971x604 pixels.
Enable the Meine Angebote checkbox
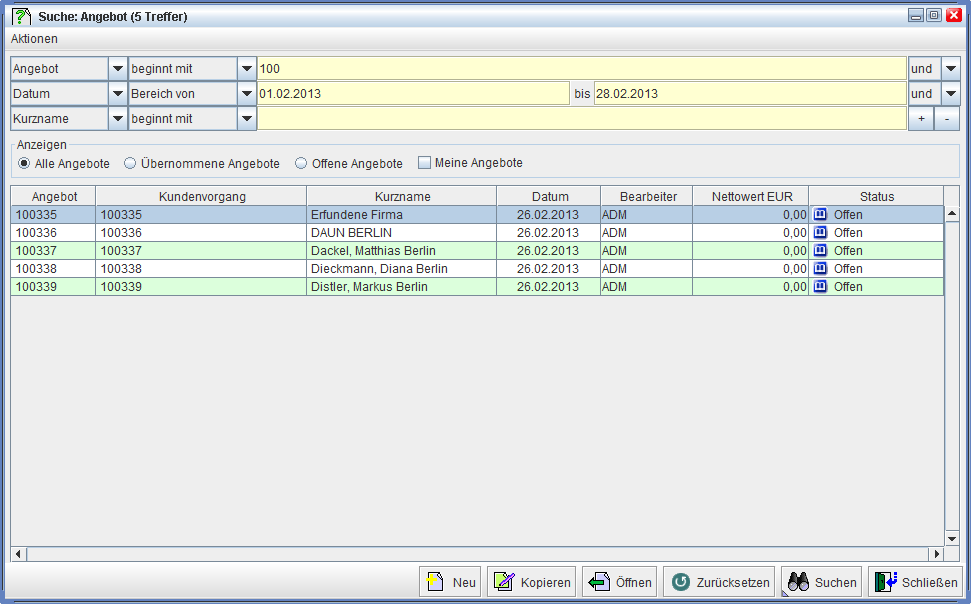pos(424,163)
